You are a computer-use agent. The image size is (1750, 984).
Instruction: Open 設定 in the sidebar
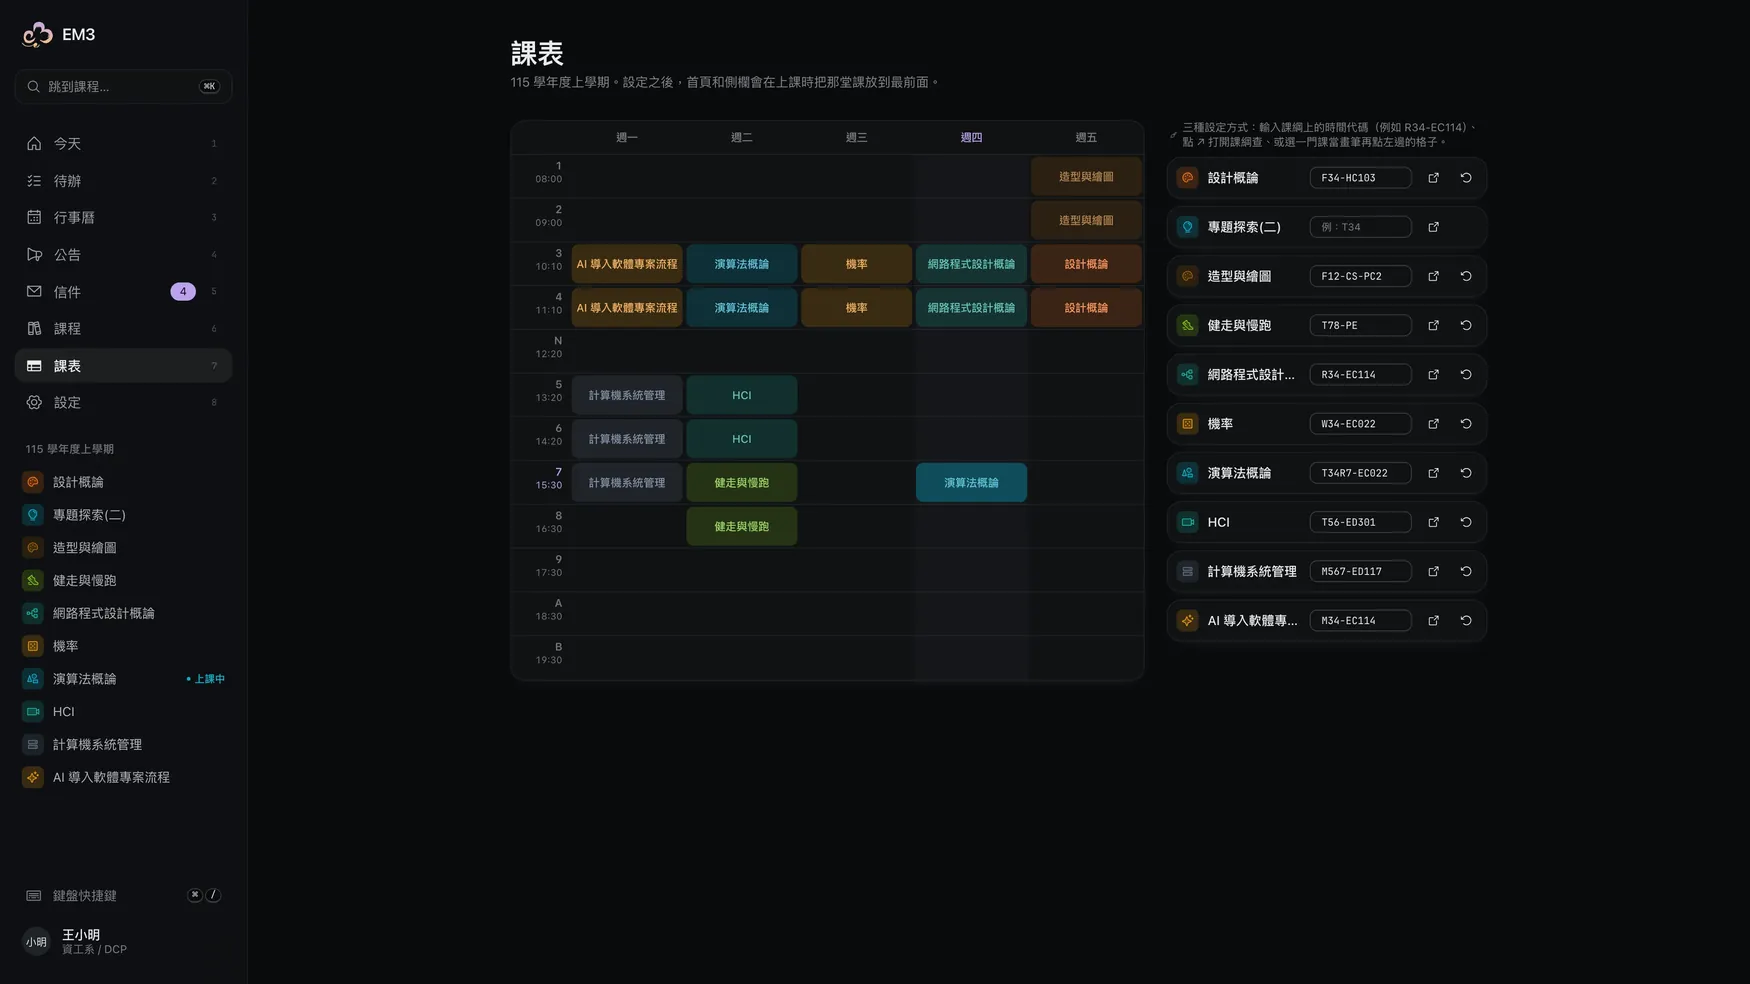(x=123, y=403)
